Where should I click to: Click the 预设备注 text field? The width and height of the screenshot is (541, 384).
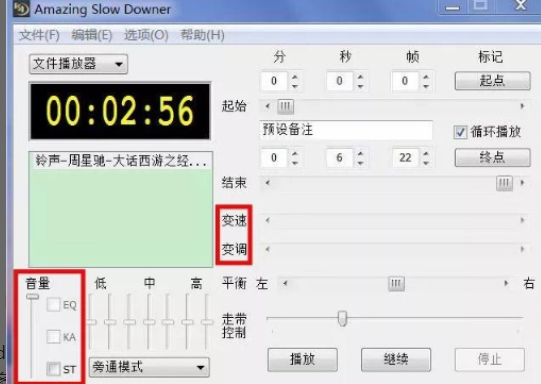(346, 130)
